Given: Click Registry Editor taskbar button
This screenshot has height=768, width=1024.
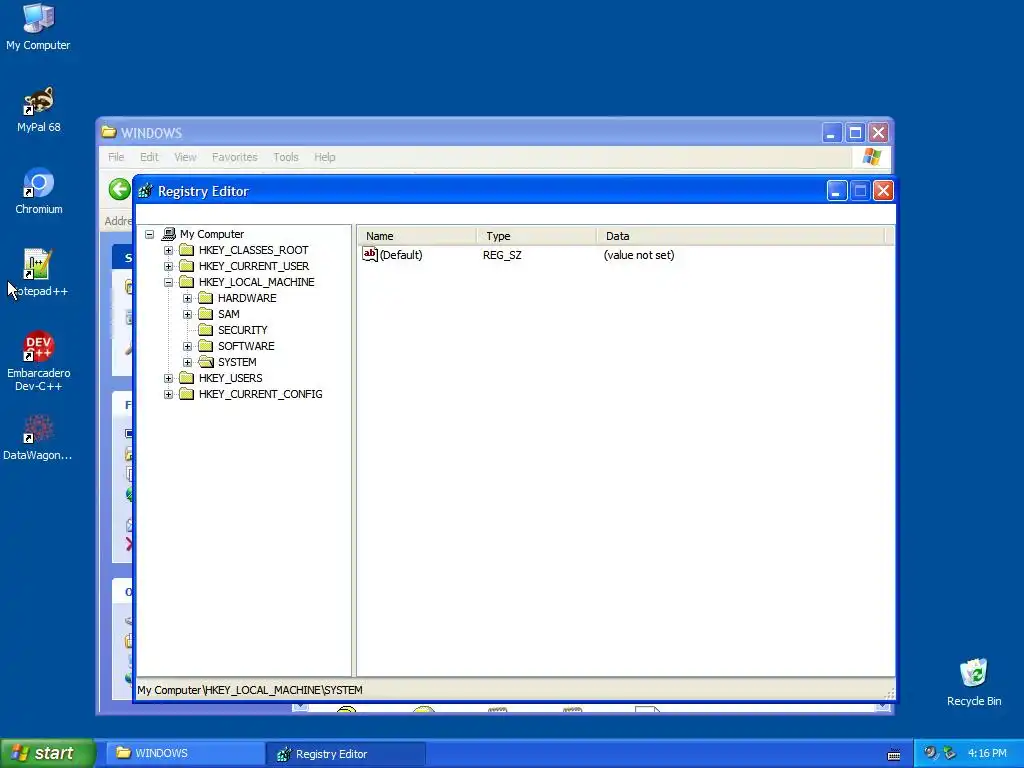Looking at the screenshot, I should (346, 754).
